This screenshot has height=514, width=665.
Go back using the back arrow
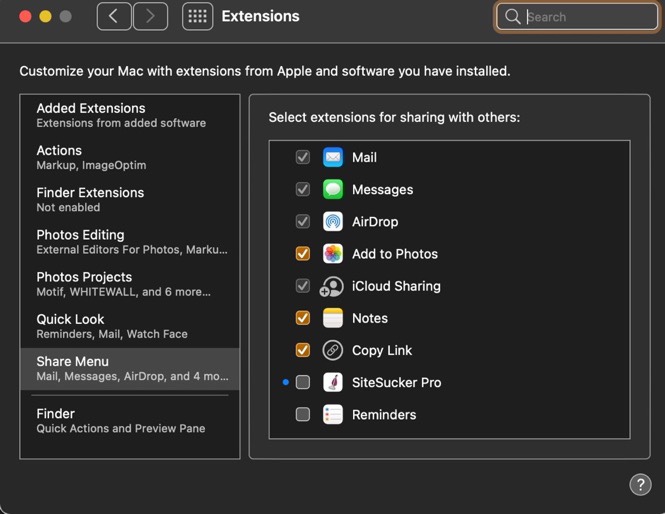[114, 16]
